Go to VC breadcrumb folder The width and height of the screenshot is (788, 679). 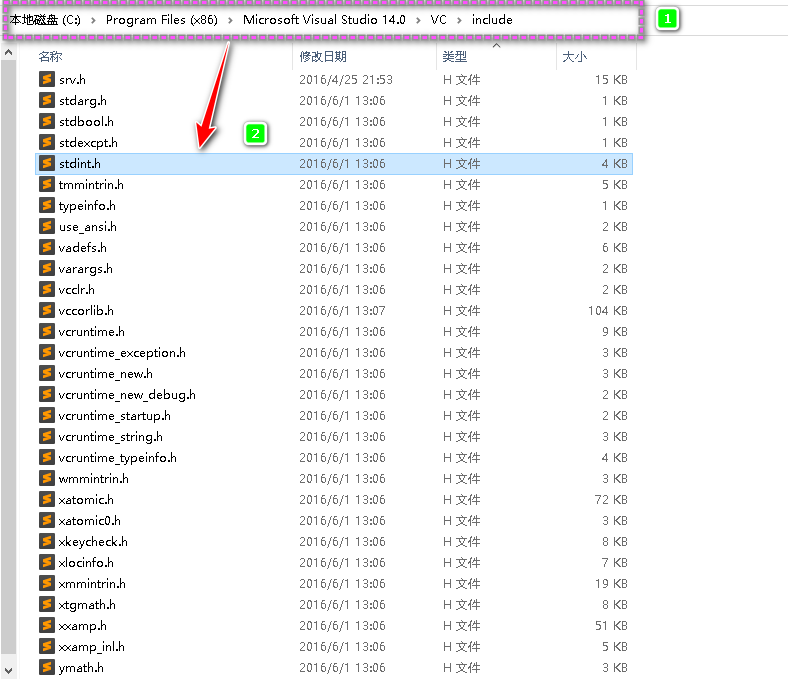tap(438, 20)
